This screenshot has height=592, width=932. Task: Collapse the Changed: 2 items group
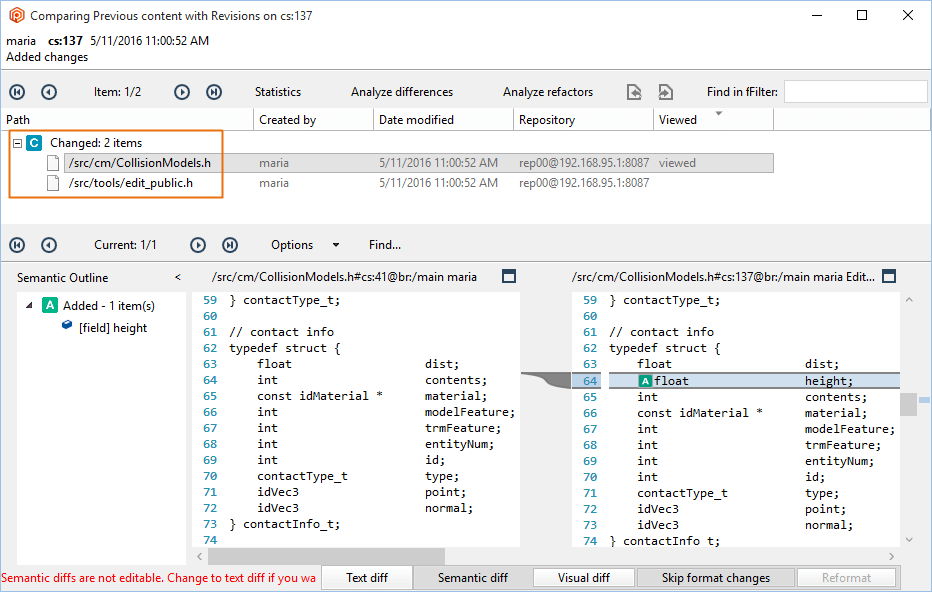pyautogui.click(x=18, y=143)
